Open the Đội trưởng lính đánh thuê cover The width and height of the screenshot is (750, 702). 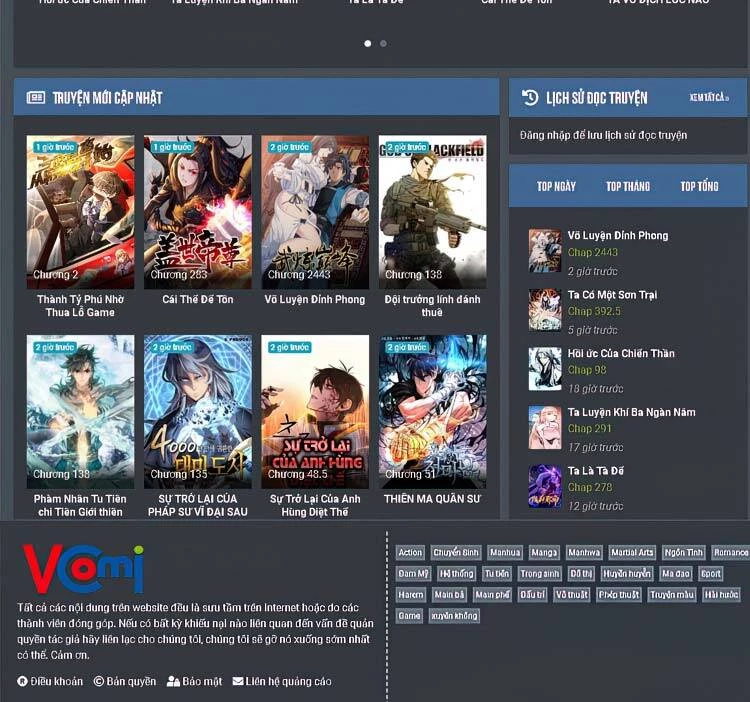[x=432, y=212]
